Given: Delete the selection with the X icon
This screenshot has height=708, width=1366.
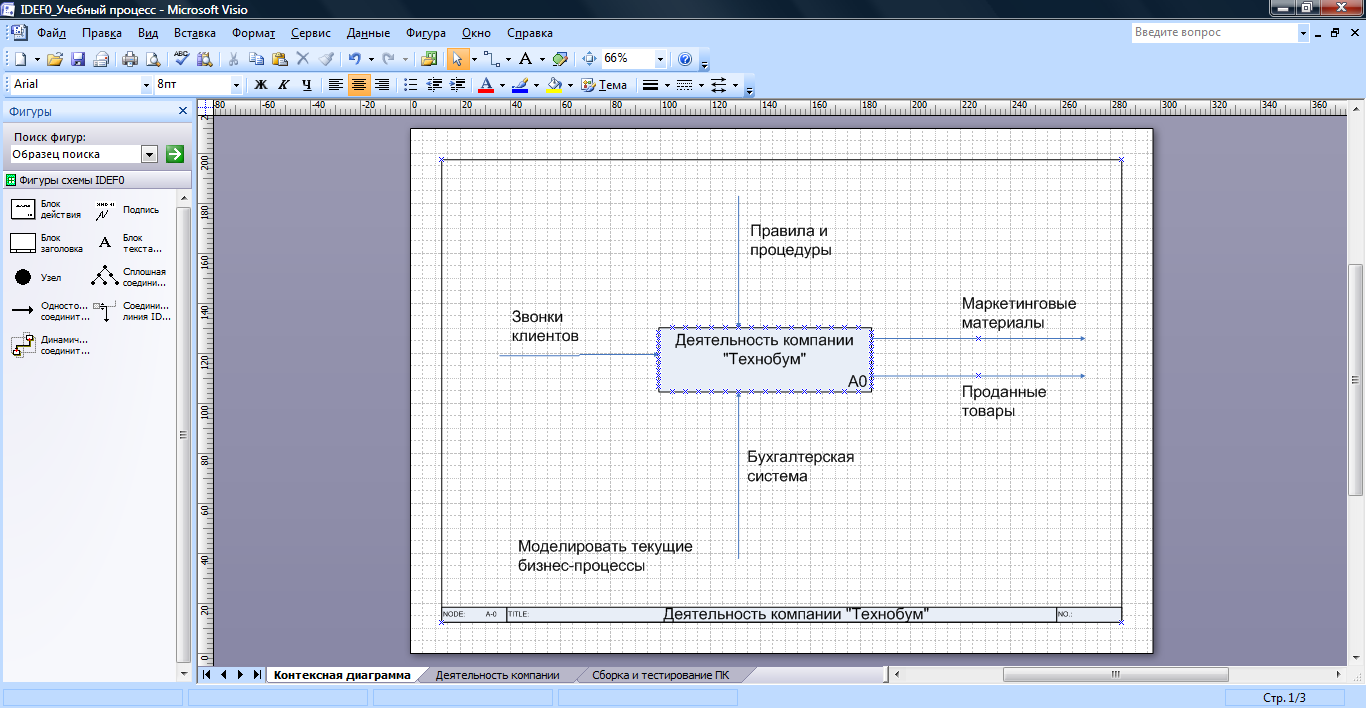Looking at the screenshot, I should coord(303,59).
